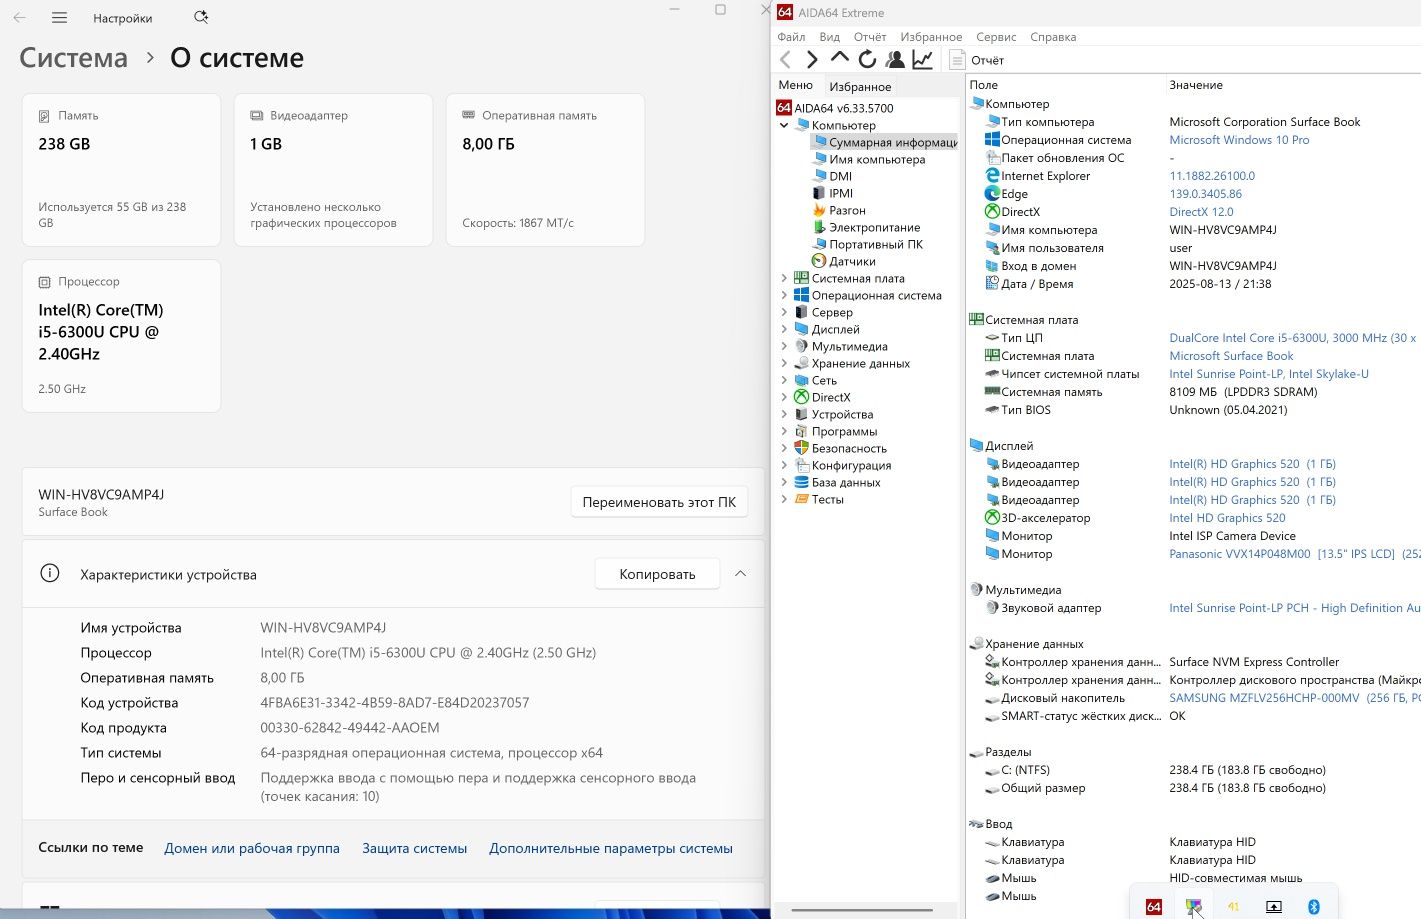This screenshot has width=1421, height=919.
Task: Expand the Сервер tree branch
Action: tap(784, 312)
